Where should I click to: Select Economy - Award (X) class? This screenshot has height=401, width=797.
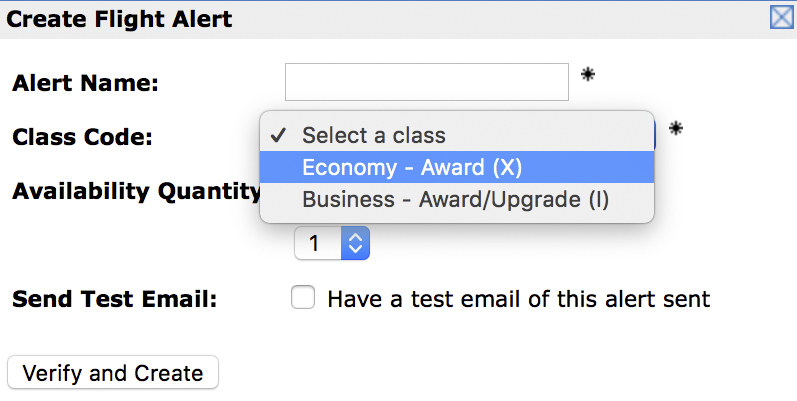[412, 167]
